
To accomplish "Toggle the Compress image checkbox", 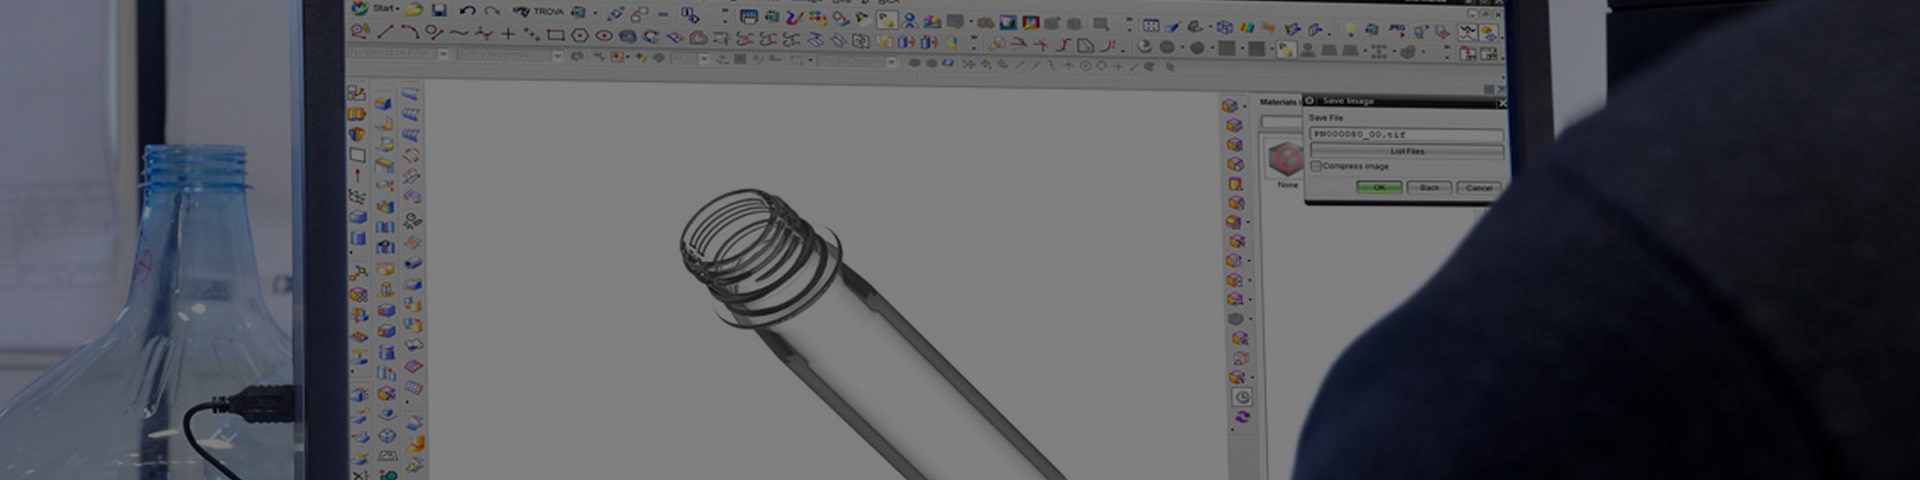I will 1316,166.
